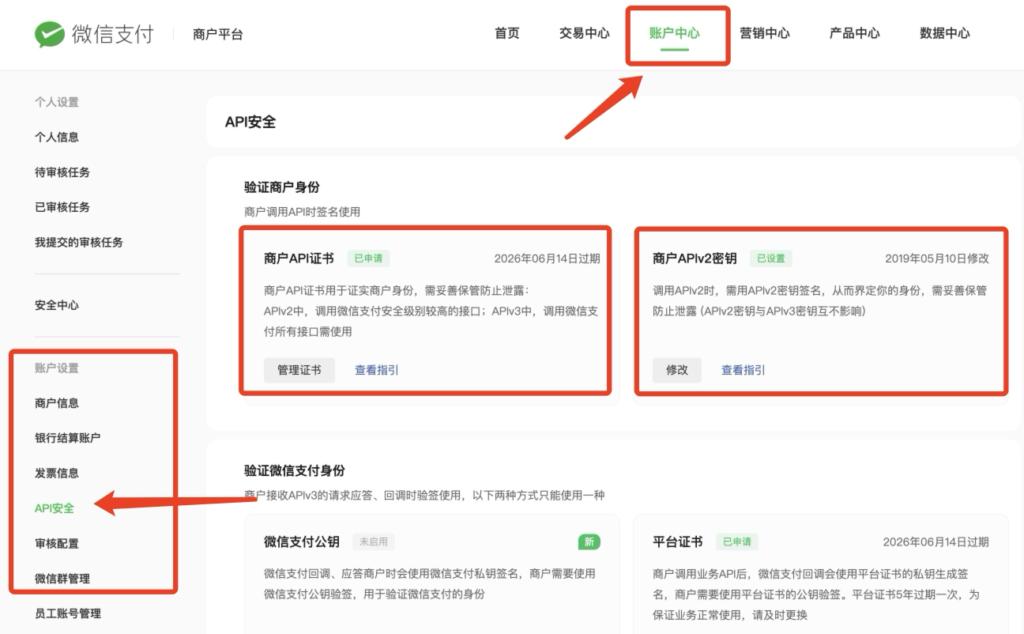Image resolution: width=1024 pixels, height=634 pixels.
Task: Select 已审核任务 sidebar item
Action: pyautogui.click(x=62, y=207)
